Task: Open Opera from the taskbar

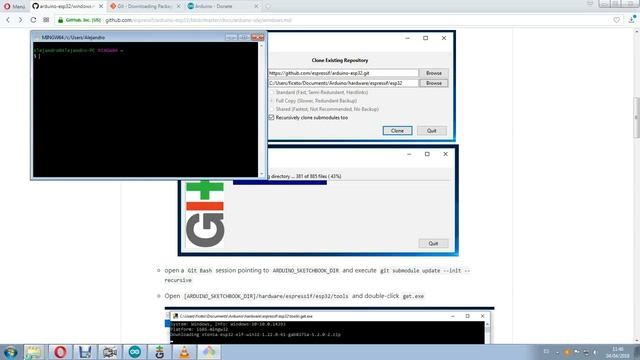Action: point(60,352)
